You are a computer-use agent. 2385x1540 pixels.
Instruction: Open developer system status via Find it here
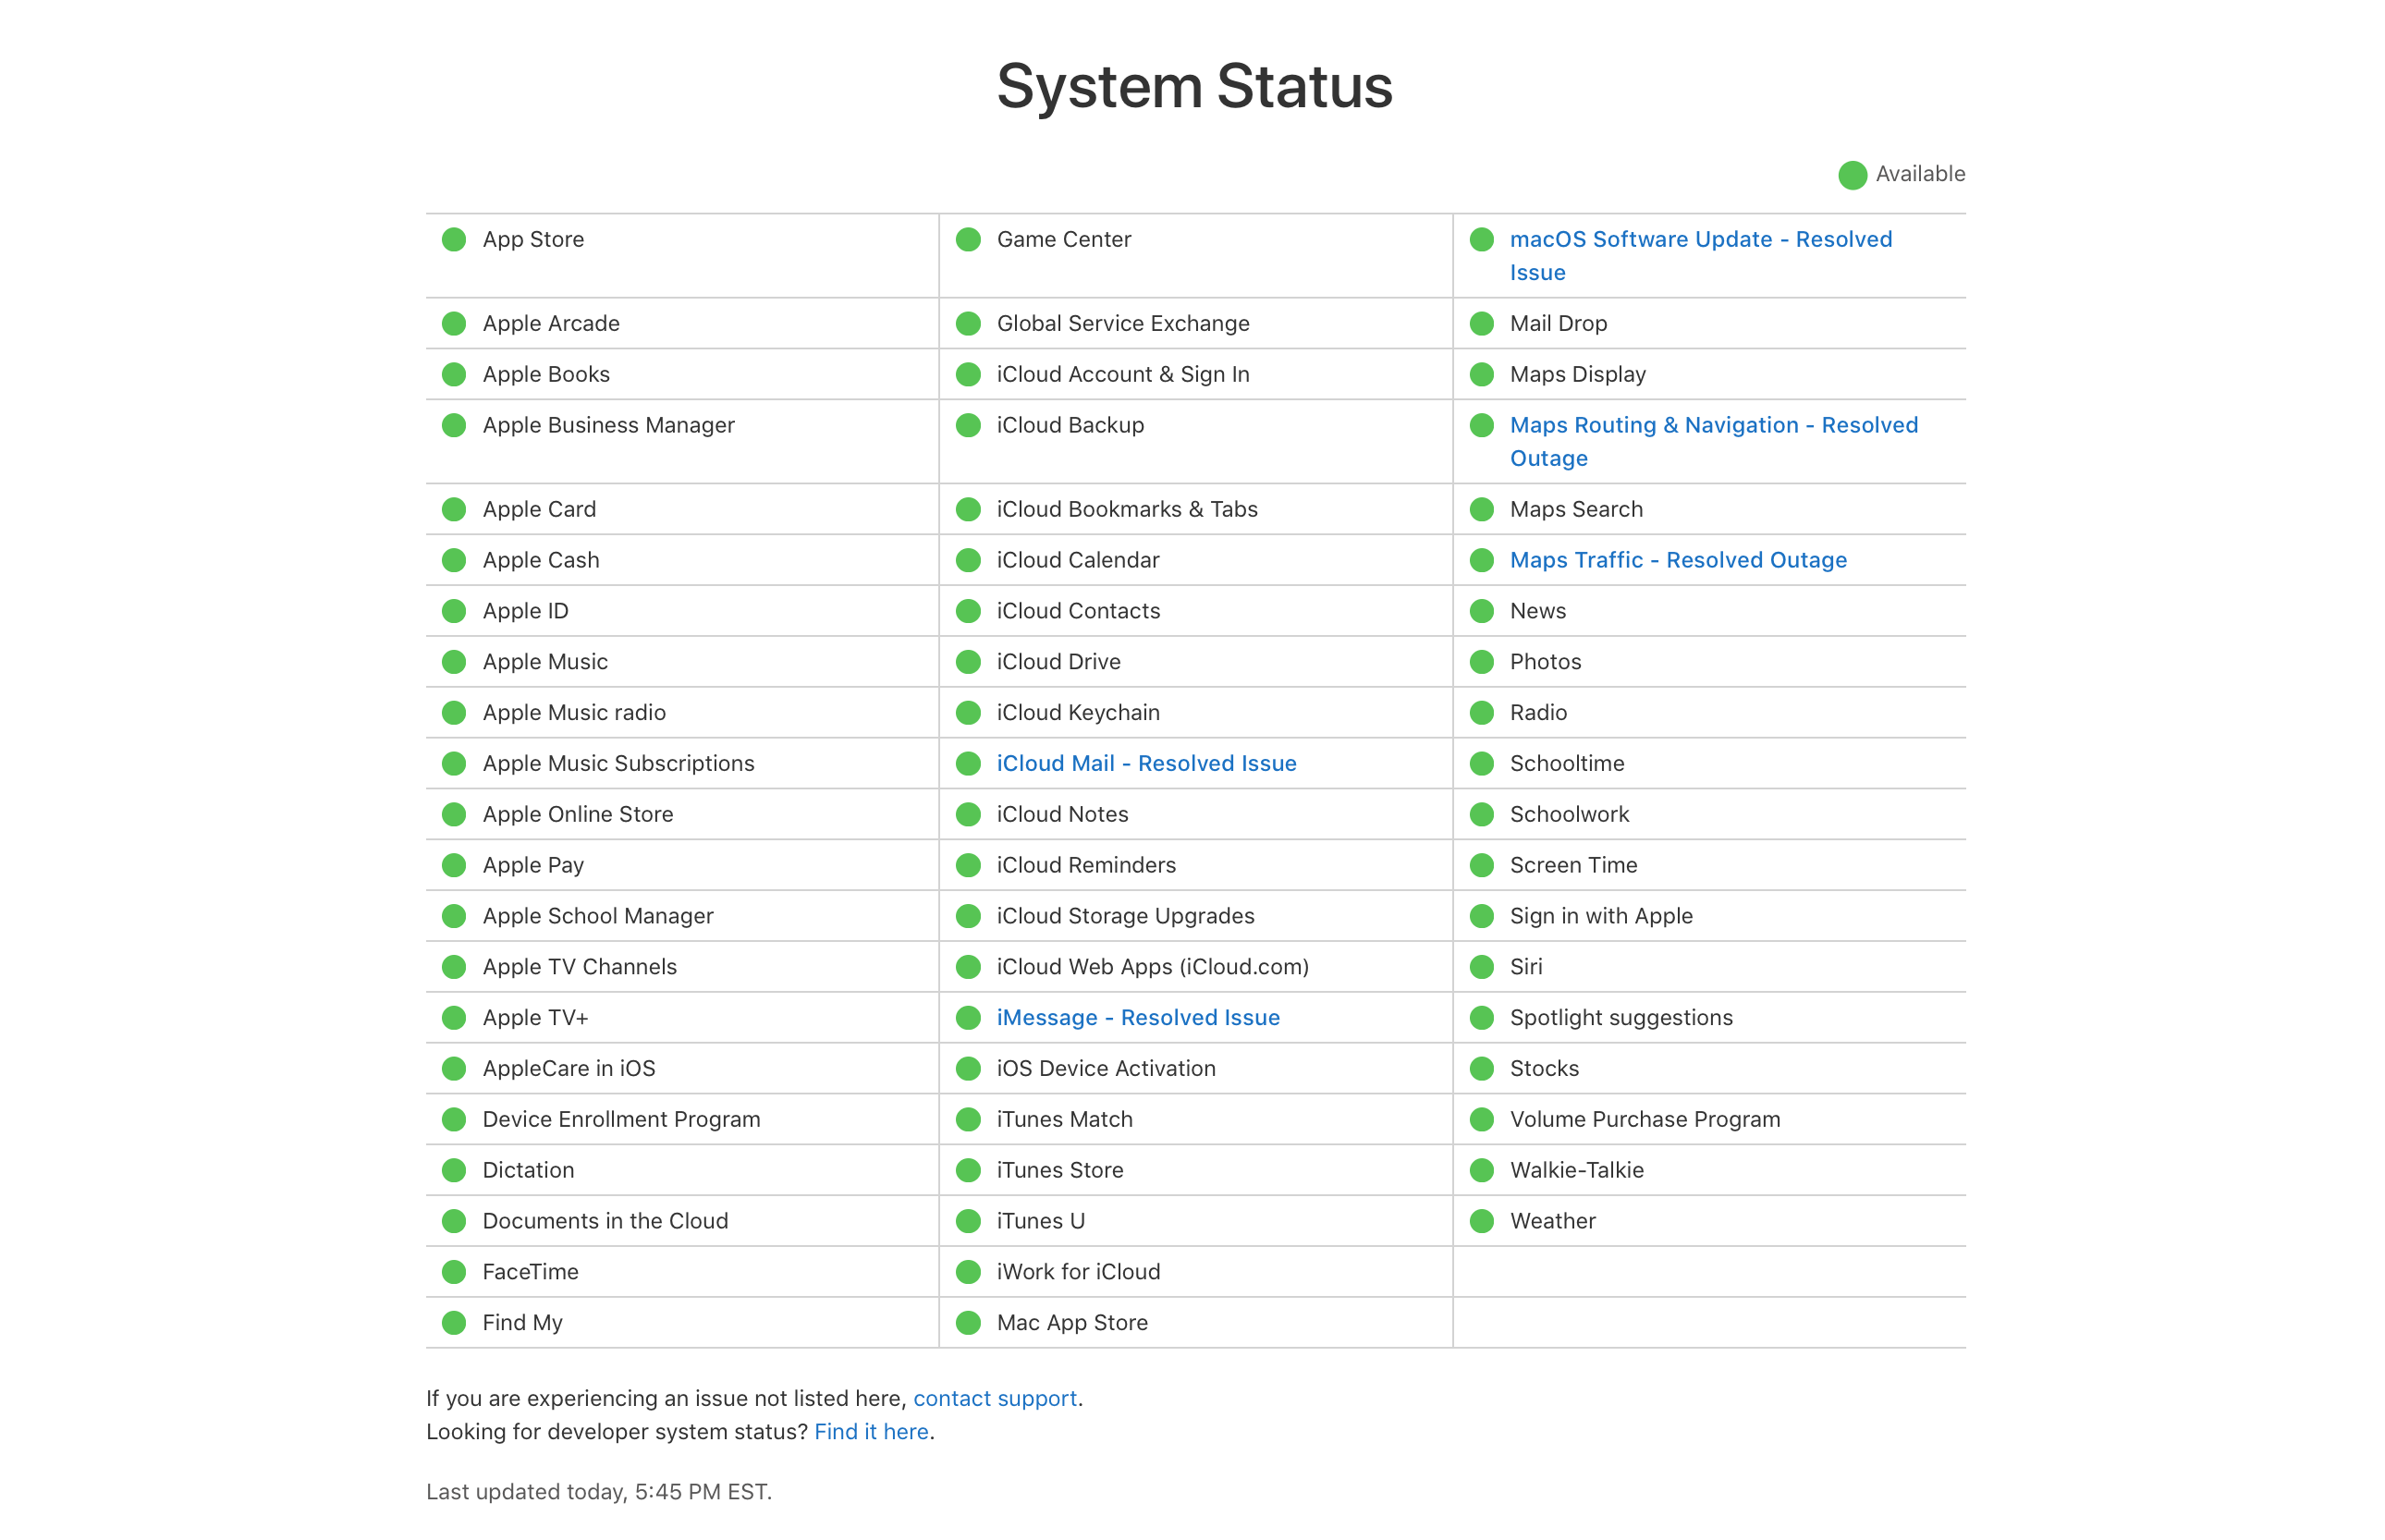pos(871,1431)
